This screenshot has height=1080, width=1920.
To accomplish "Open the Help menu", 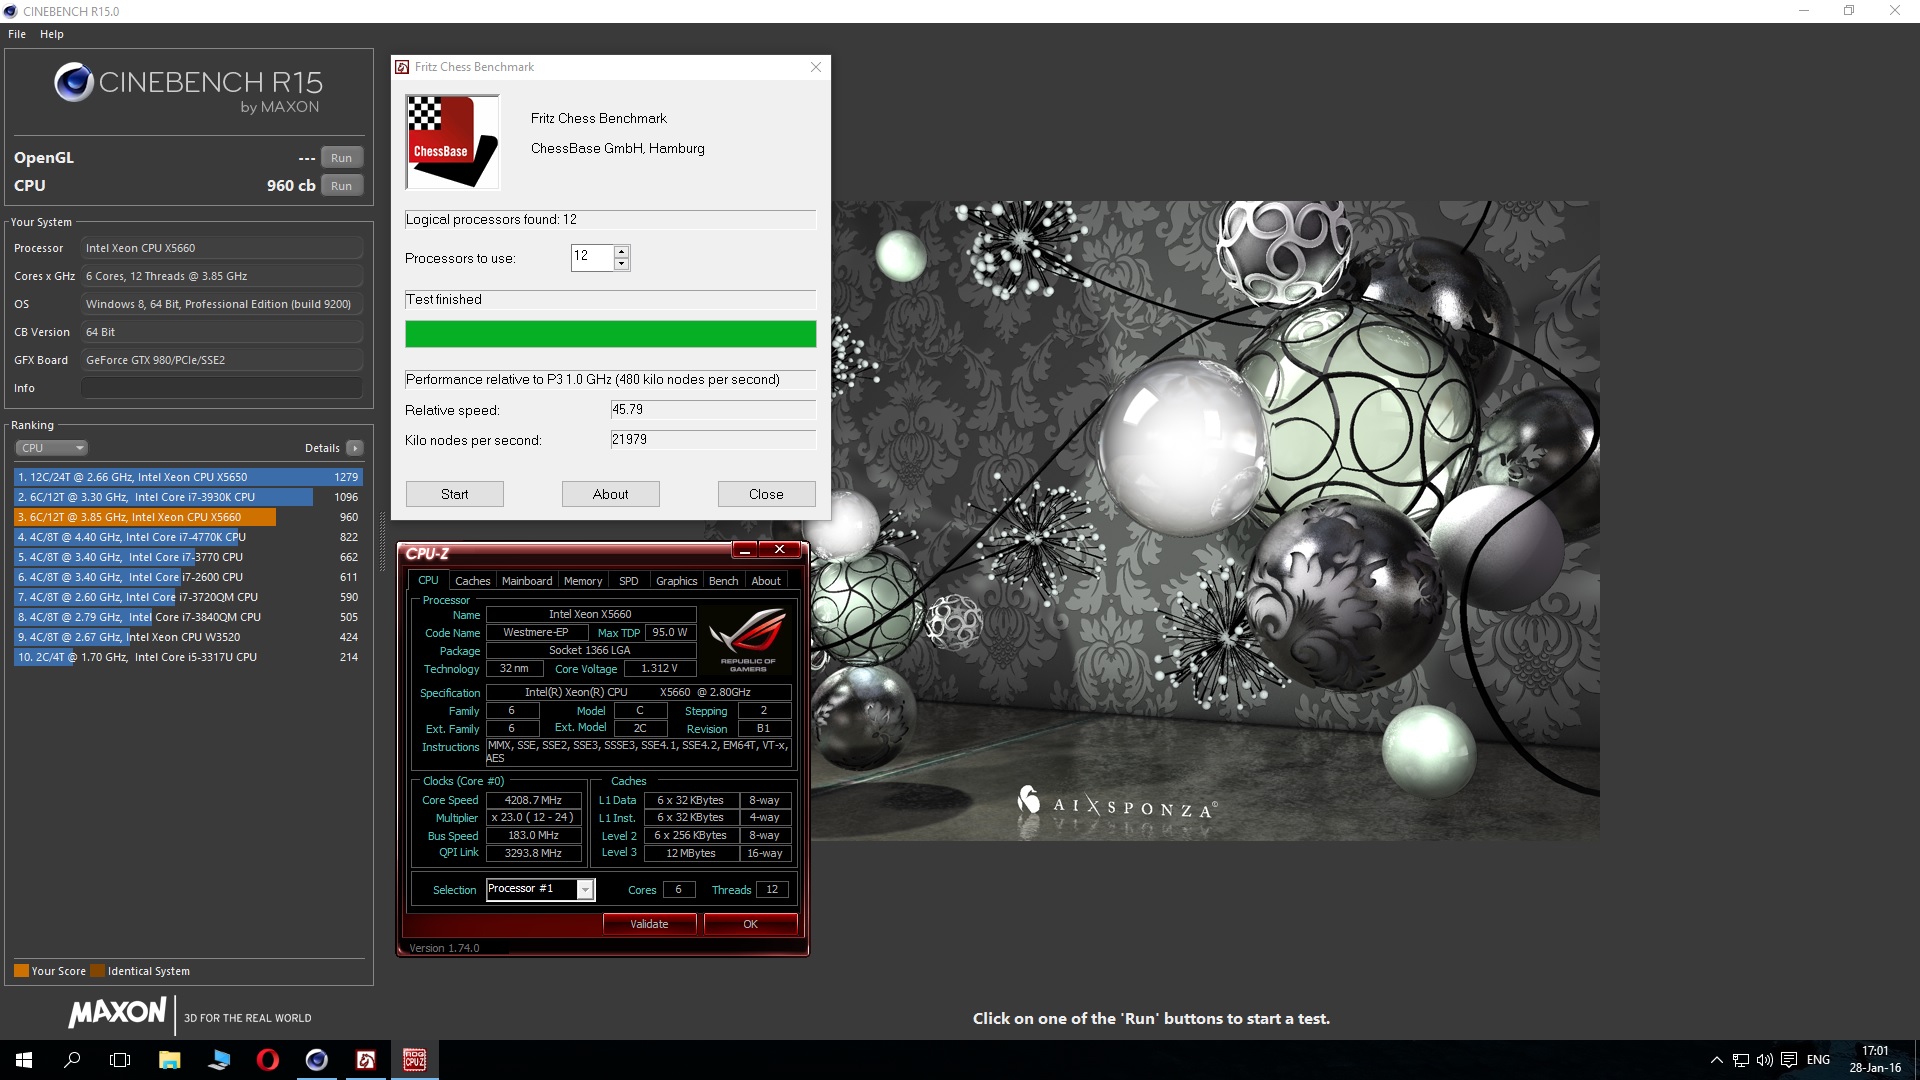I will tap(52, 34).
